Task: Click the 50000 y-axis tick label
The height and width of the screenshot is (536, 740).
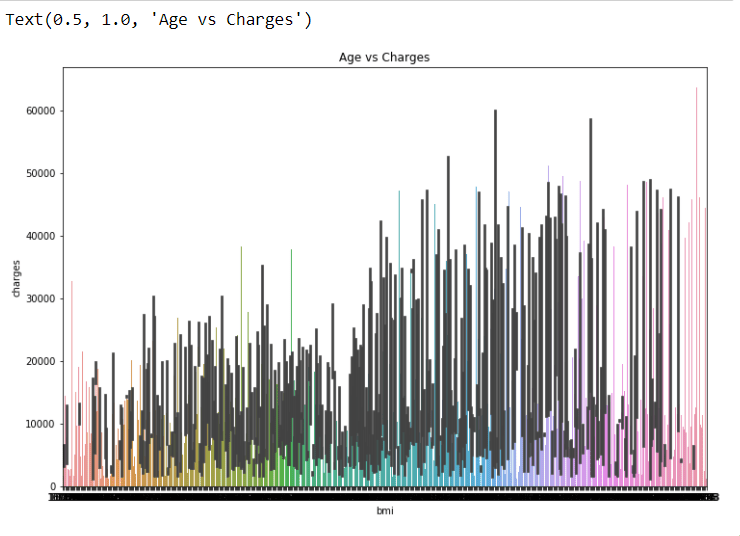Action: pos(39,174)
